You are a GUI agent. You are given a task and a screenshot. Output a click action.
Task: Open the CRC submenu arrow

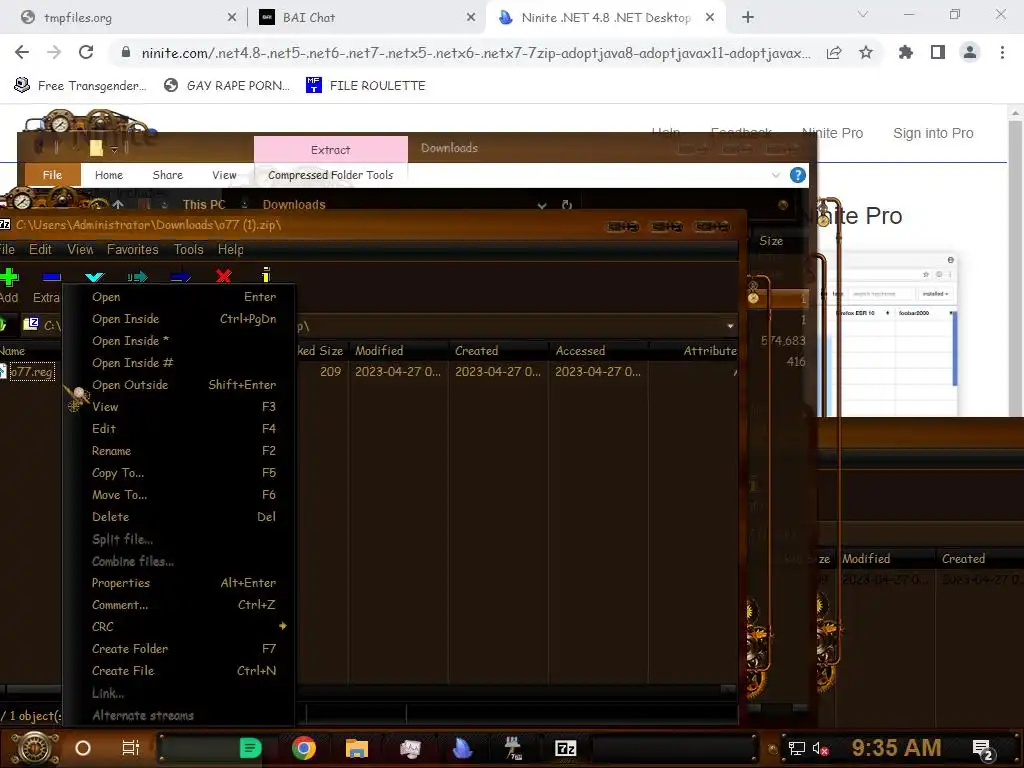click(283, 626)
